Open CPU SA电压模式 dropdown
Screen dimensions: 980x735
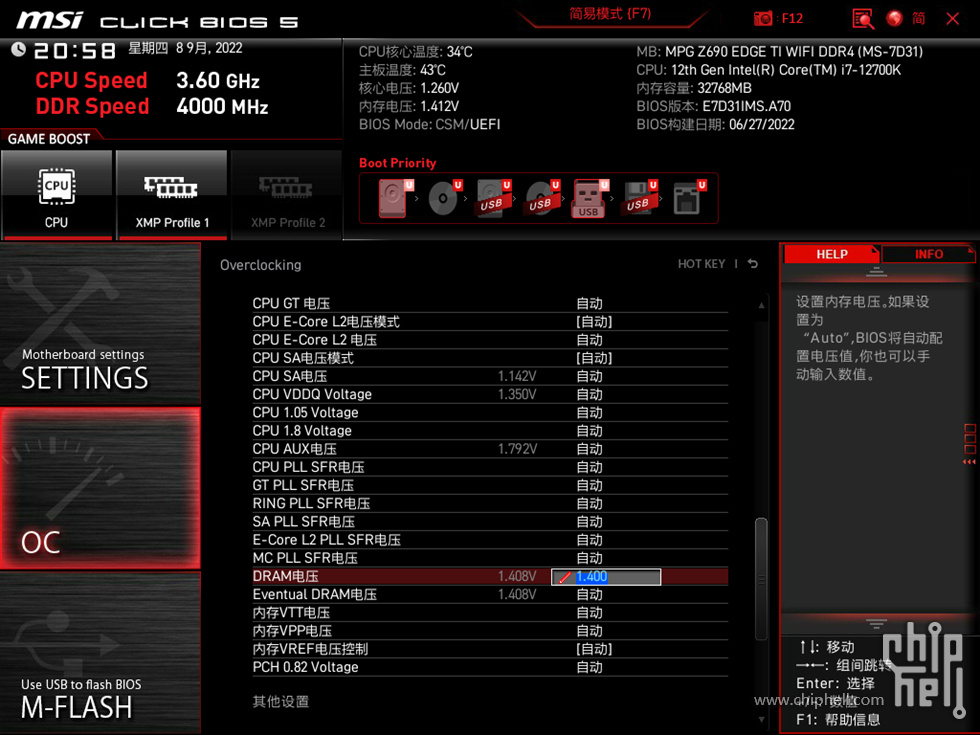pos(594,358)
